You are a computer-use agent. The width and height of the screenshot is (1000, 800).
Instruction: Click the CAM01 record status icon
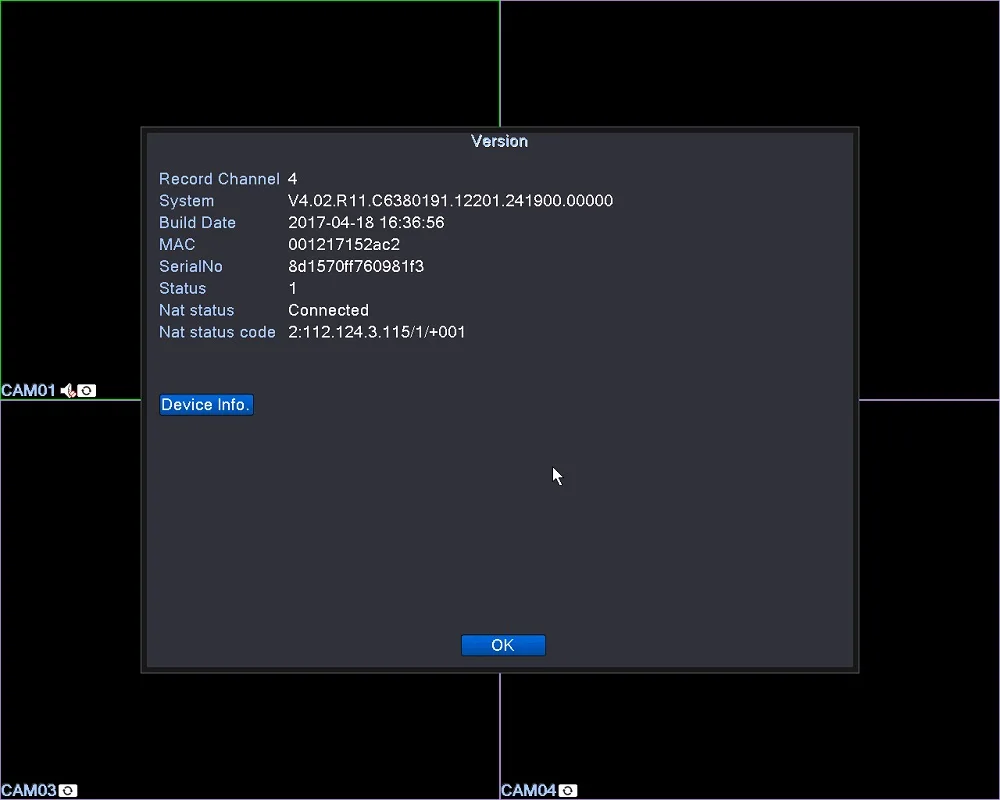click(x=87, y=390)
